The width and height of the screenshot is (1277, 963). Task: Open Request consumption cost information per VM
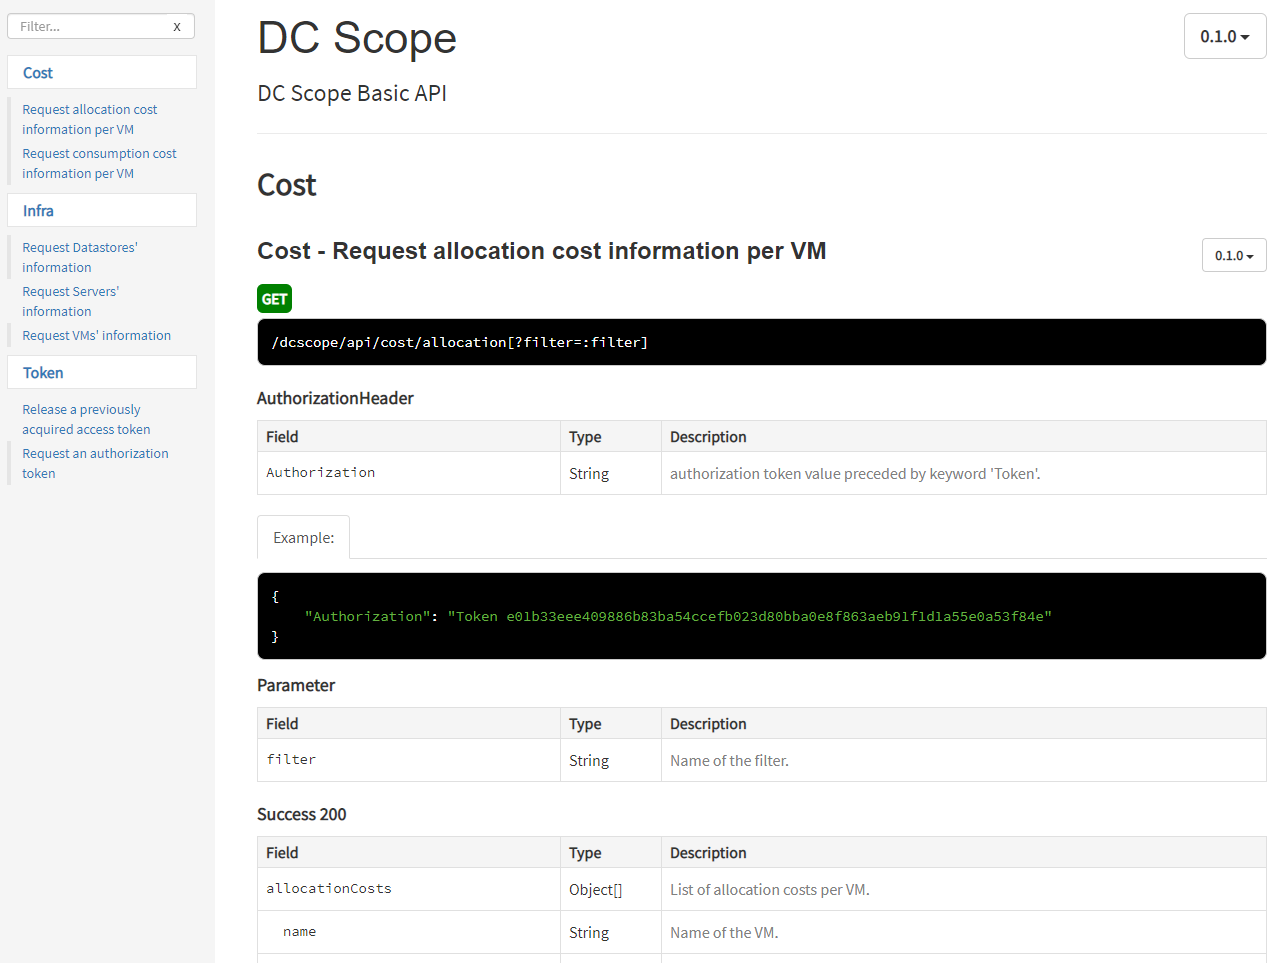99,164
